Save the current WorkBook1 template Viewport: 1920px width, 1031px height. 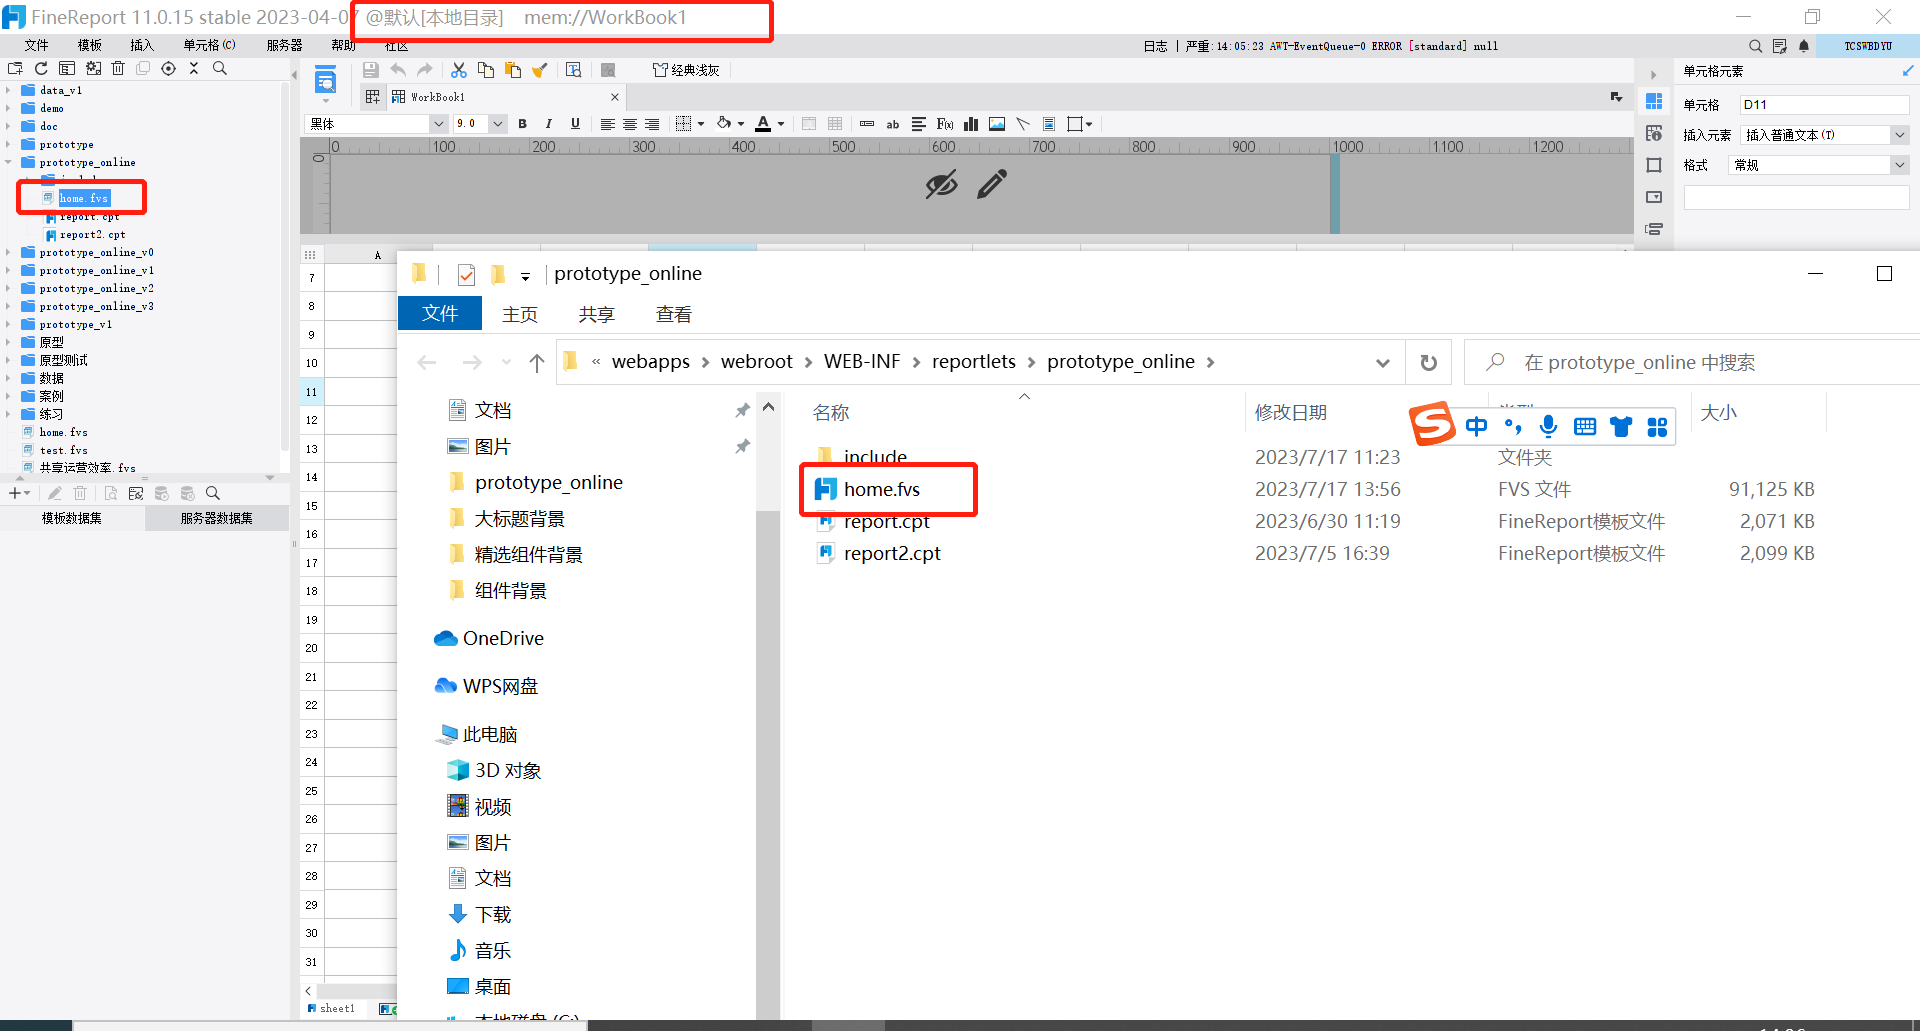pyautogui.click(x=371, y=70)
